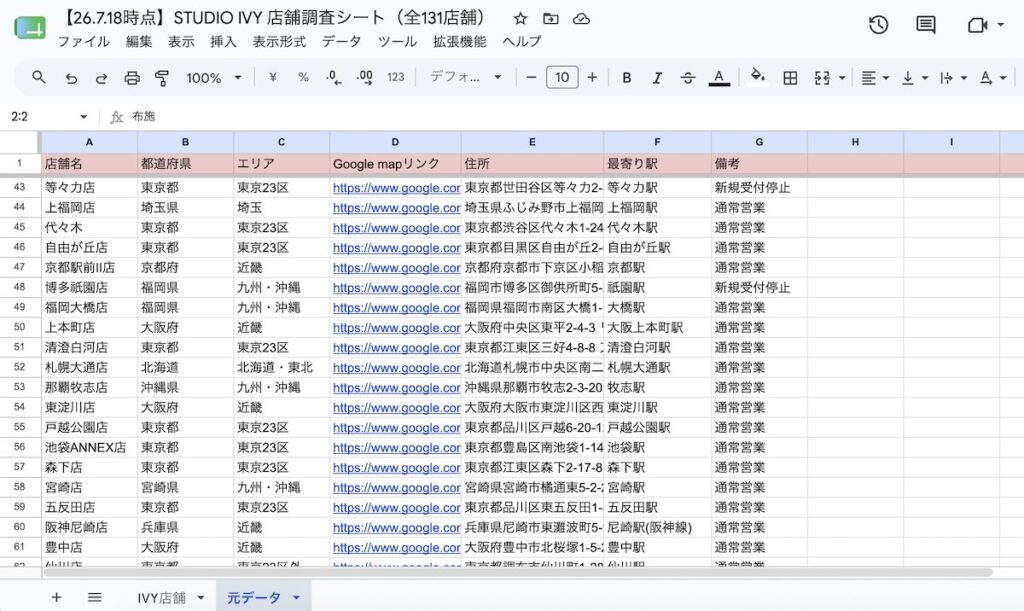Switch to IVY店舗 sheet tab

161,598
